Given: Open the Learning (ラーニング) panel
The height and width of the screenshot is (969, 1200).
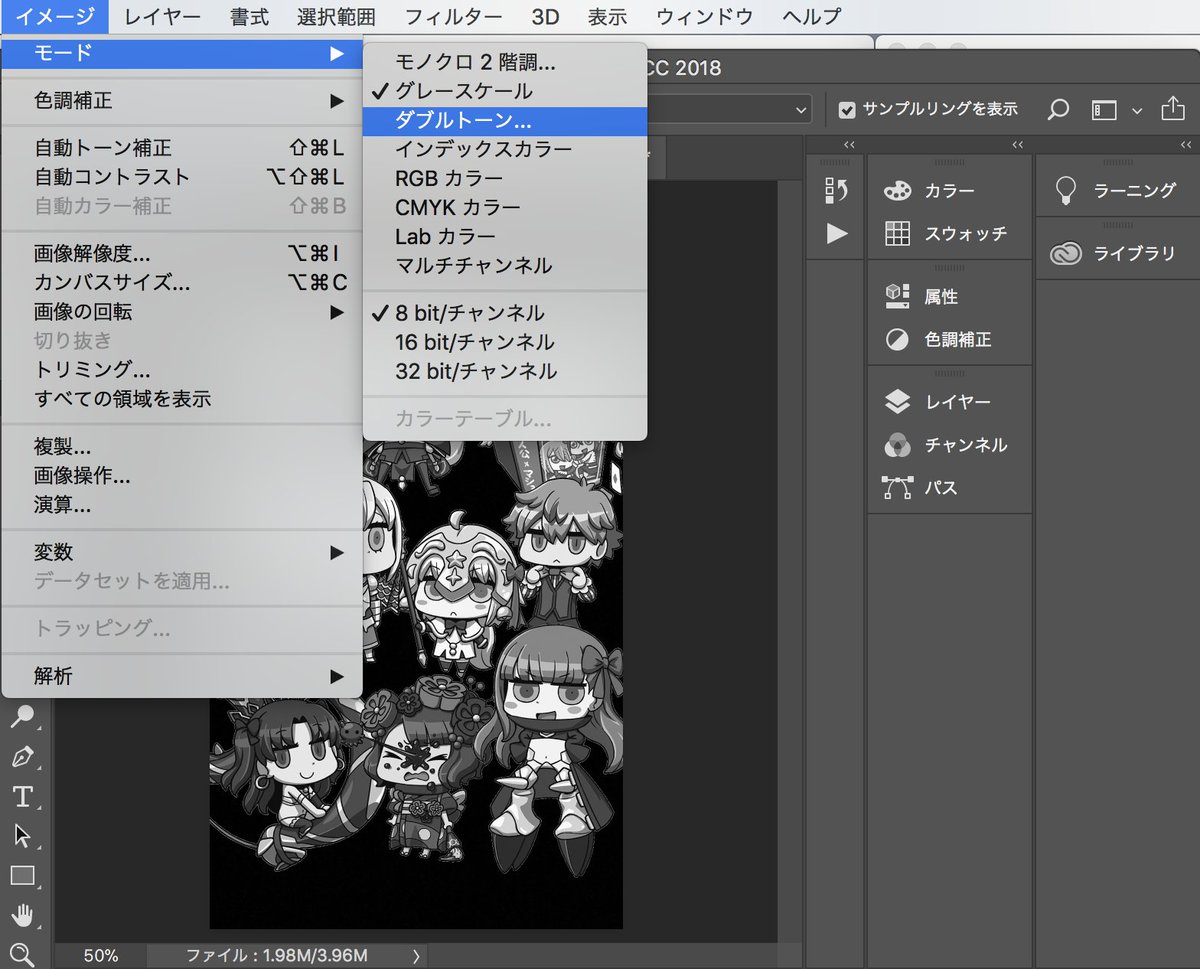Looking at the screenshot, I should [1117, 190].
